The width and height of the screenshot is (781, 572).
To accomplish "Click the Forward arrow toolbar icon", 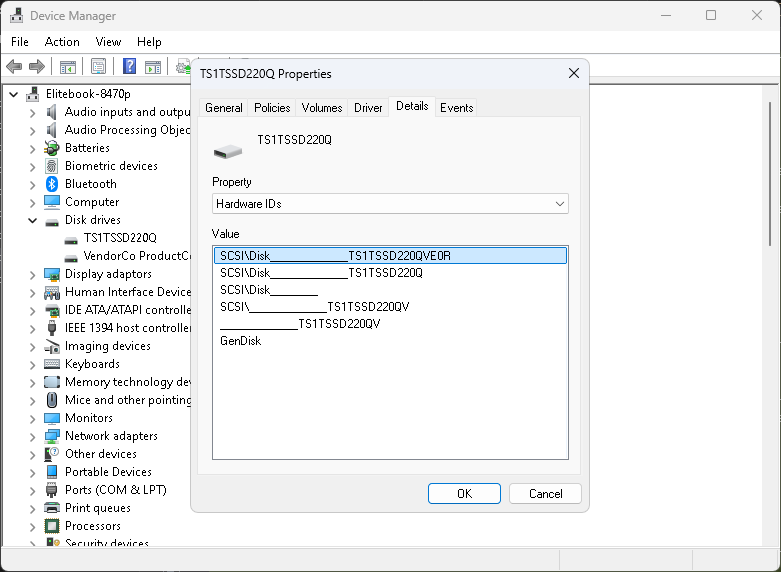I will pos(37,66).
